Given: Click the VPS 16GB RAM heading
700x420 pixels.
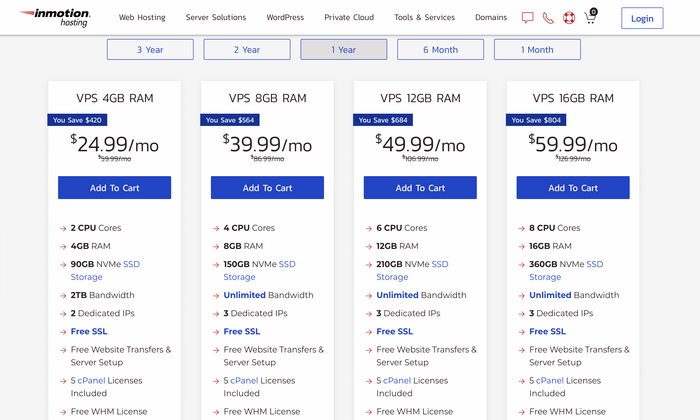Looking at the screenshot, I should 573,98.
